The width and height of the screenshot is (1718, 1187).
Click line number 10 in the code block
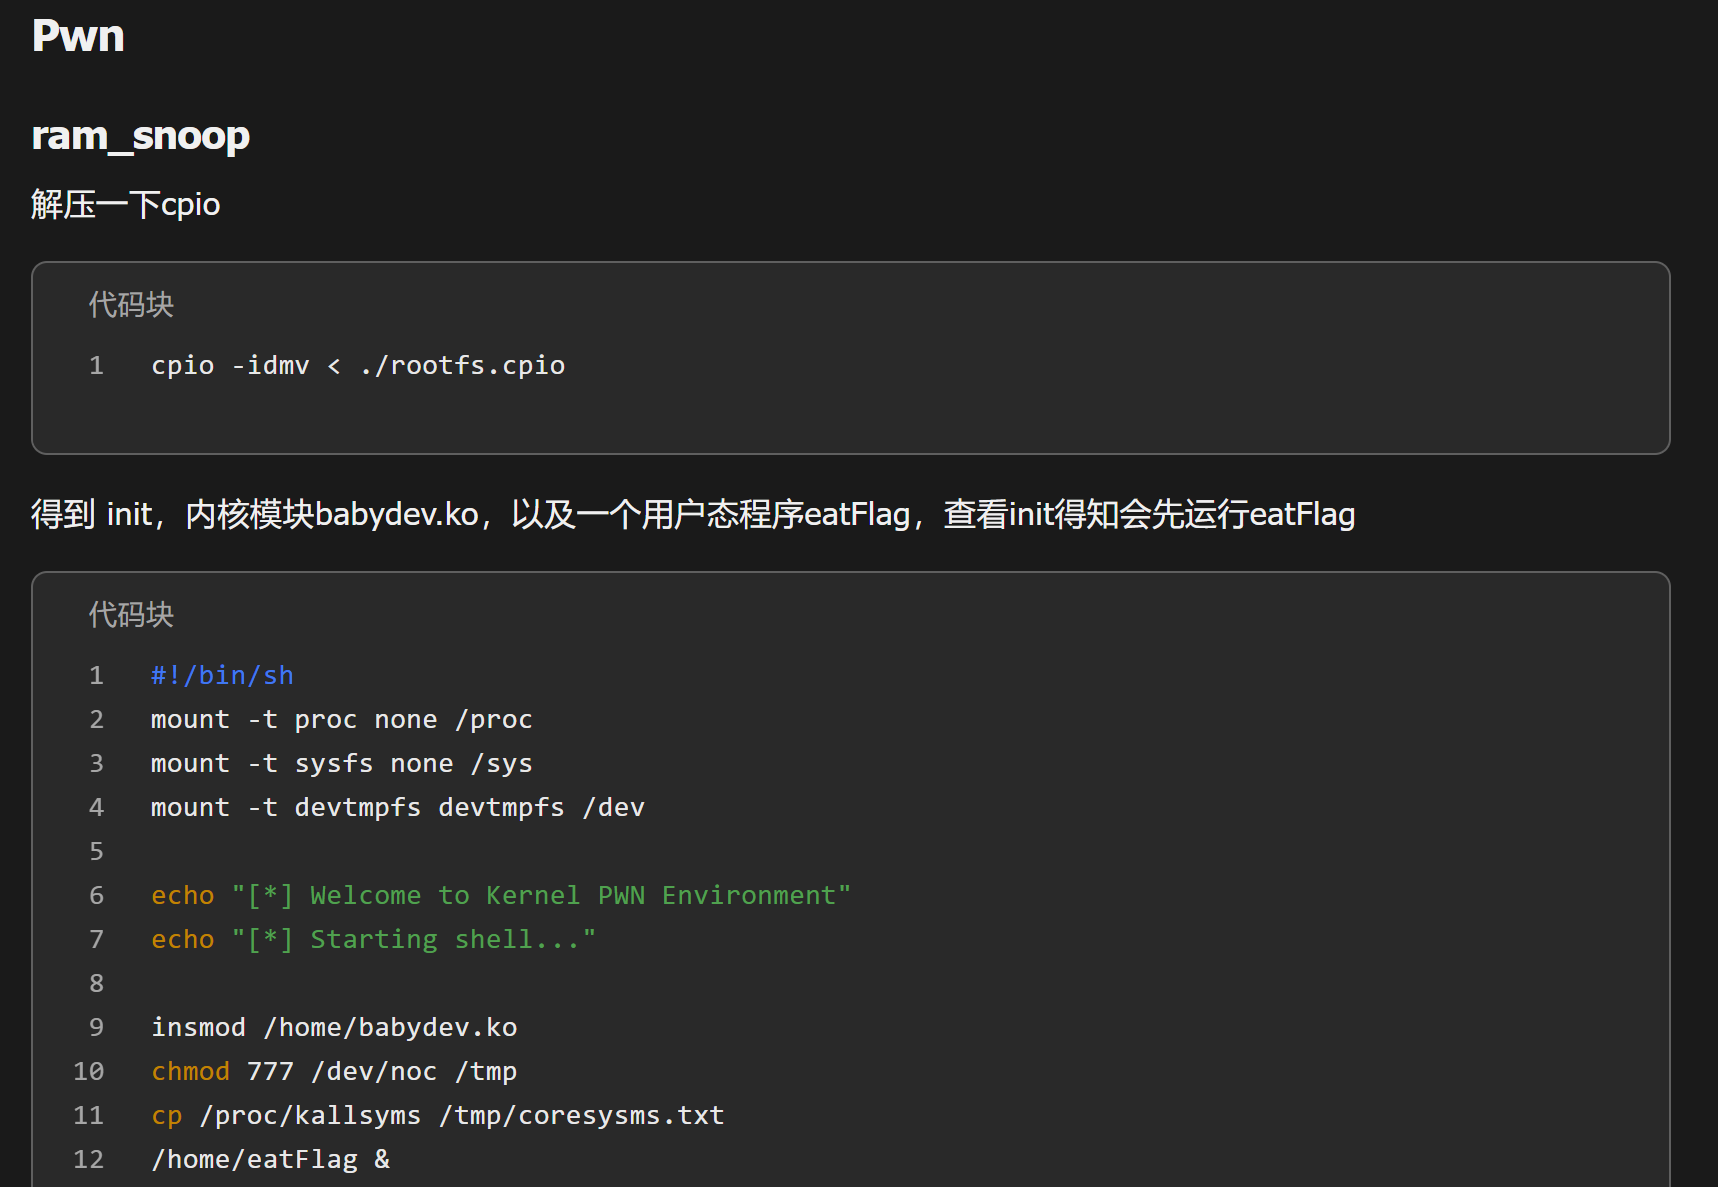pyautogui.click(x=89, y=1071)
